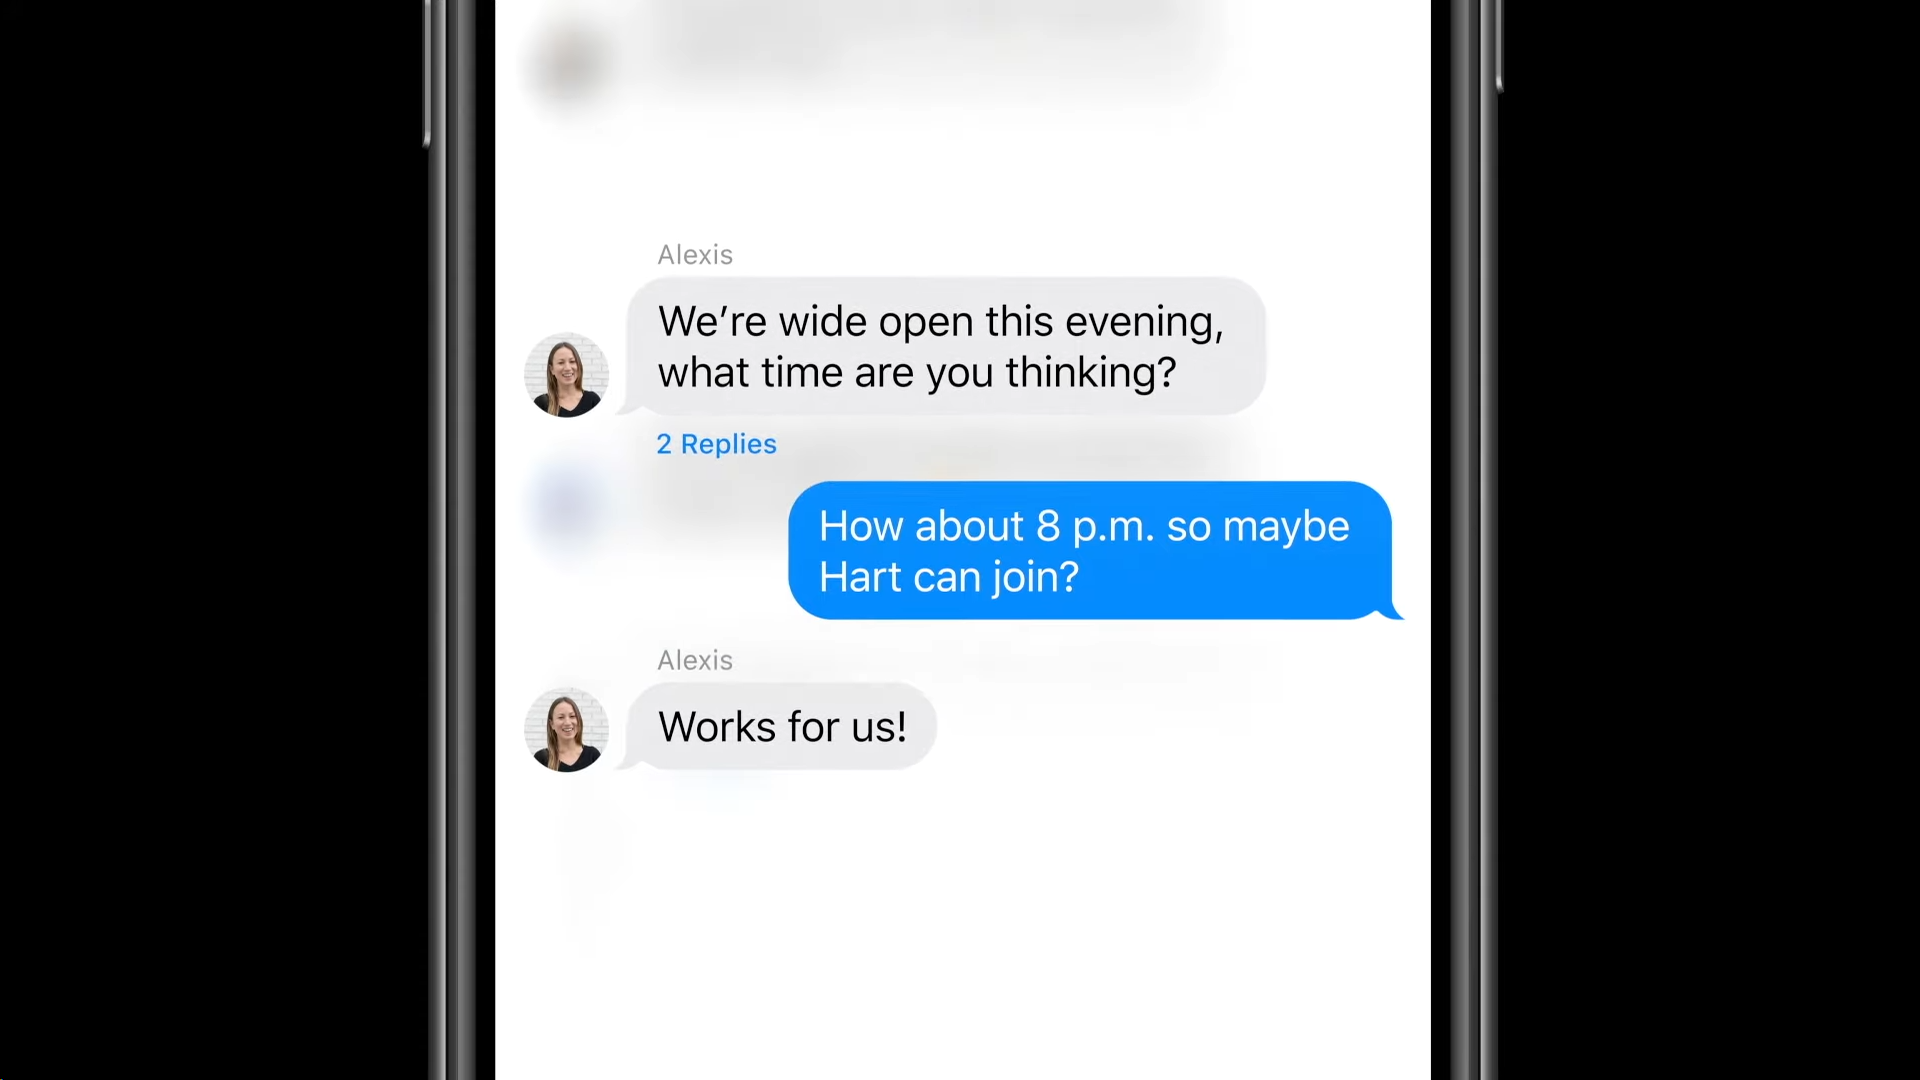Tap Alexis name label above first message
The height and width of the screenshot is (1080, 1920).
[x=695, y=253]
